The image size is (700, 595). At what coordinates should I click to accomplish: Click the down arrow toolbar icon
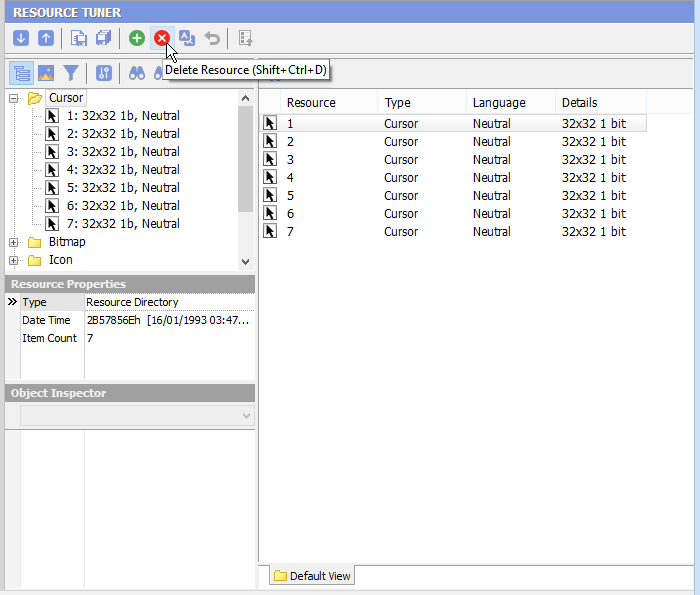click(21, 38)
